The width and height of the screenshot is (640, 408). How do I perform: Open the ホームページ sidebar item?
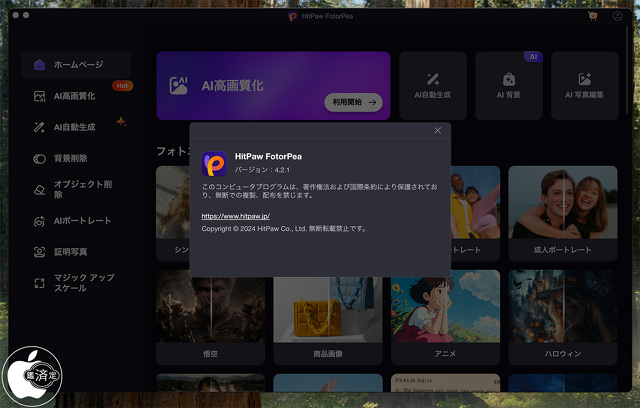[76, 64]
